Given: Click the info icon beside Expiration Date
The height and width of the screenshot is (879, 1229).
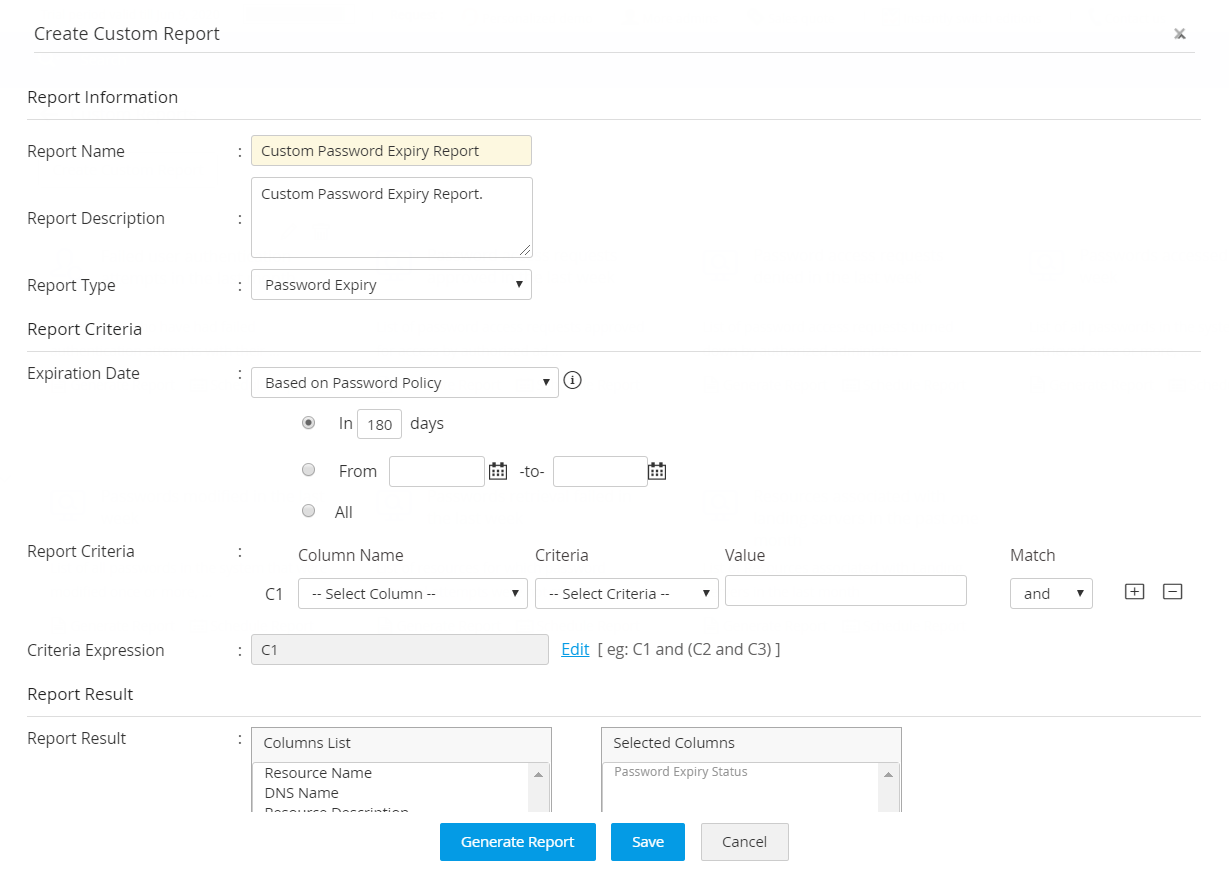Looking at the screenshot, I should click(573, 381).
